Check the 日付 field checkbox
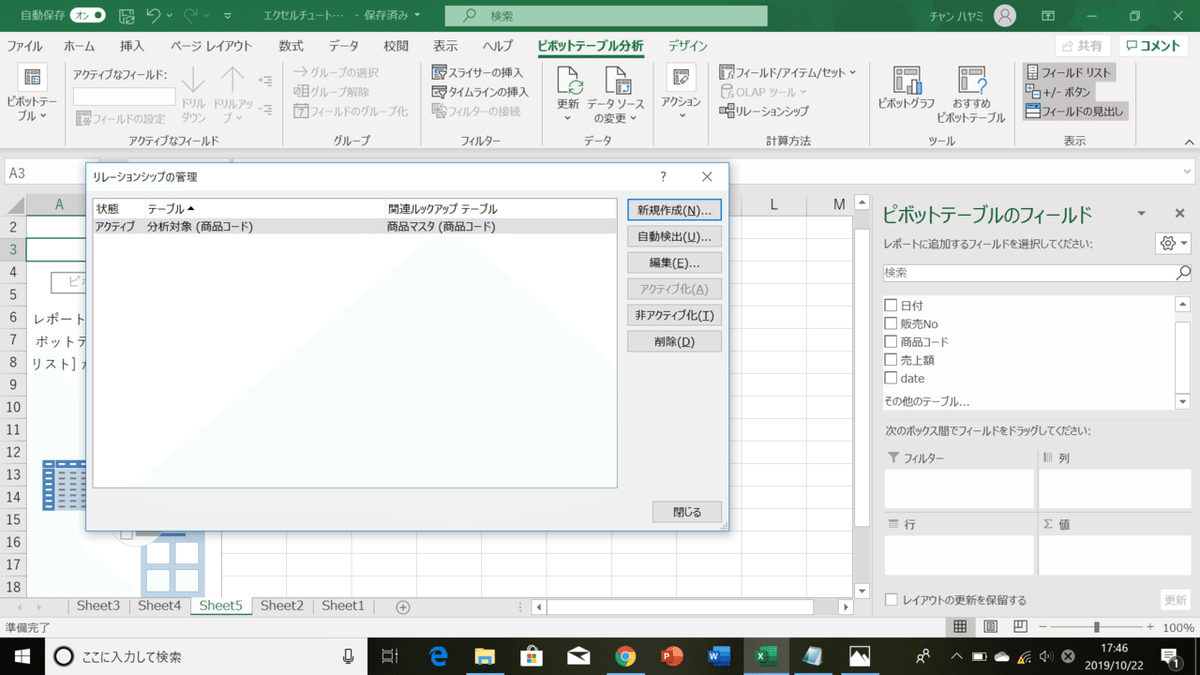 coord(890,305)
